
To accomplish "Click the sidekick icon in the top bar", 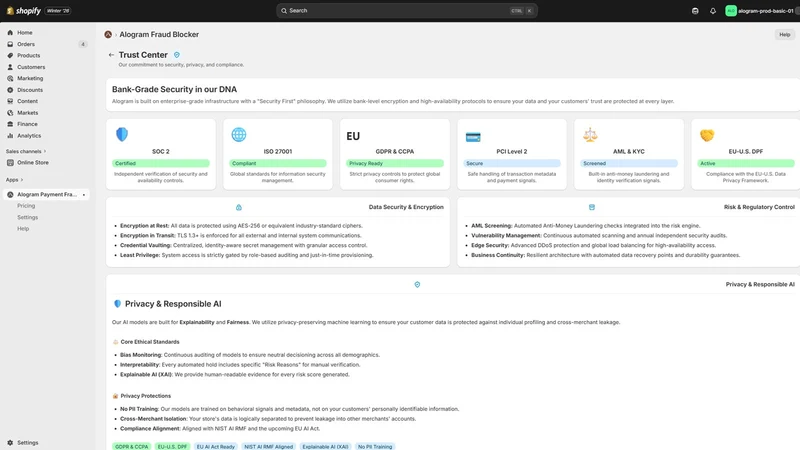I will point(695,11).
